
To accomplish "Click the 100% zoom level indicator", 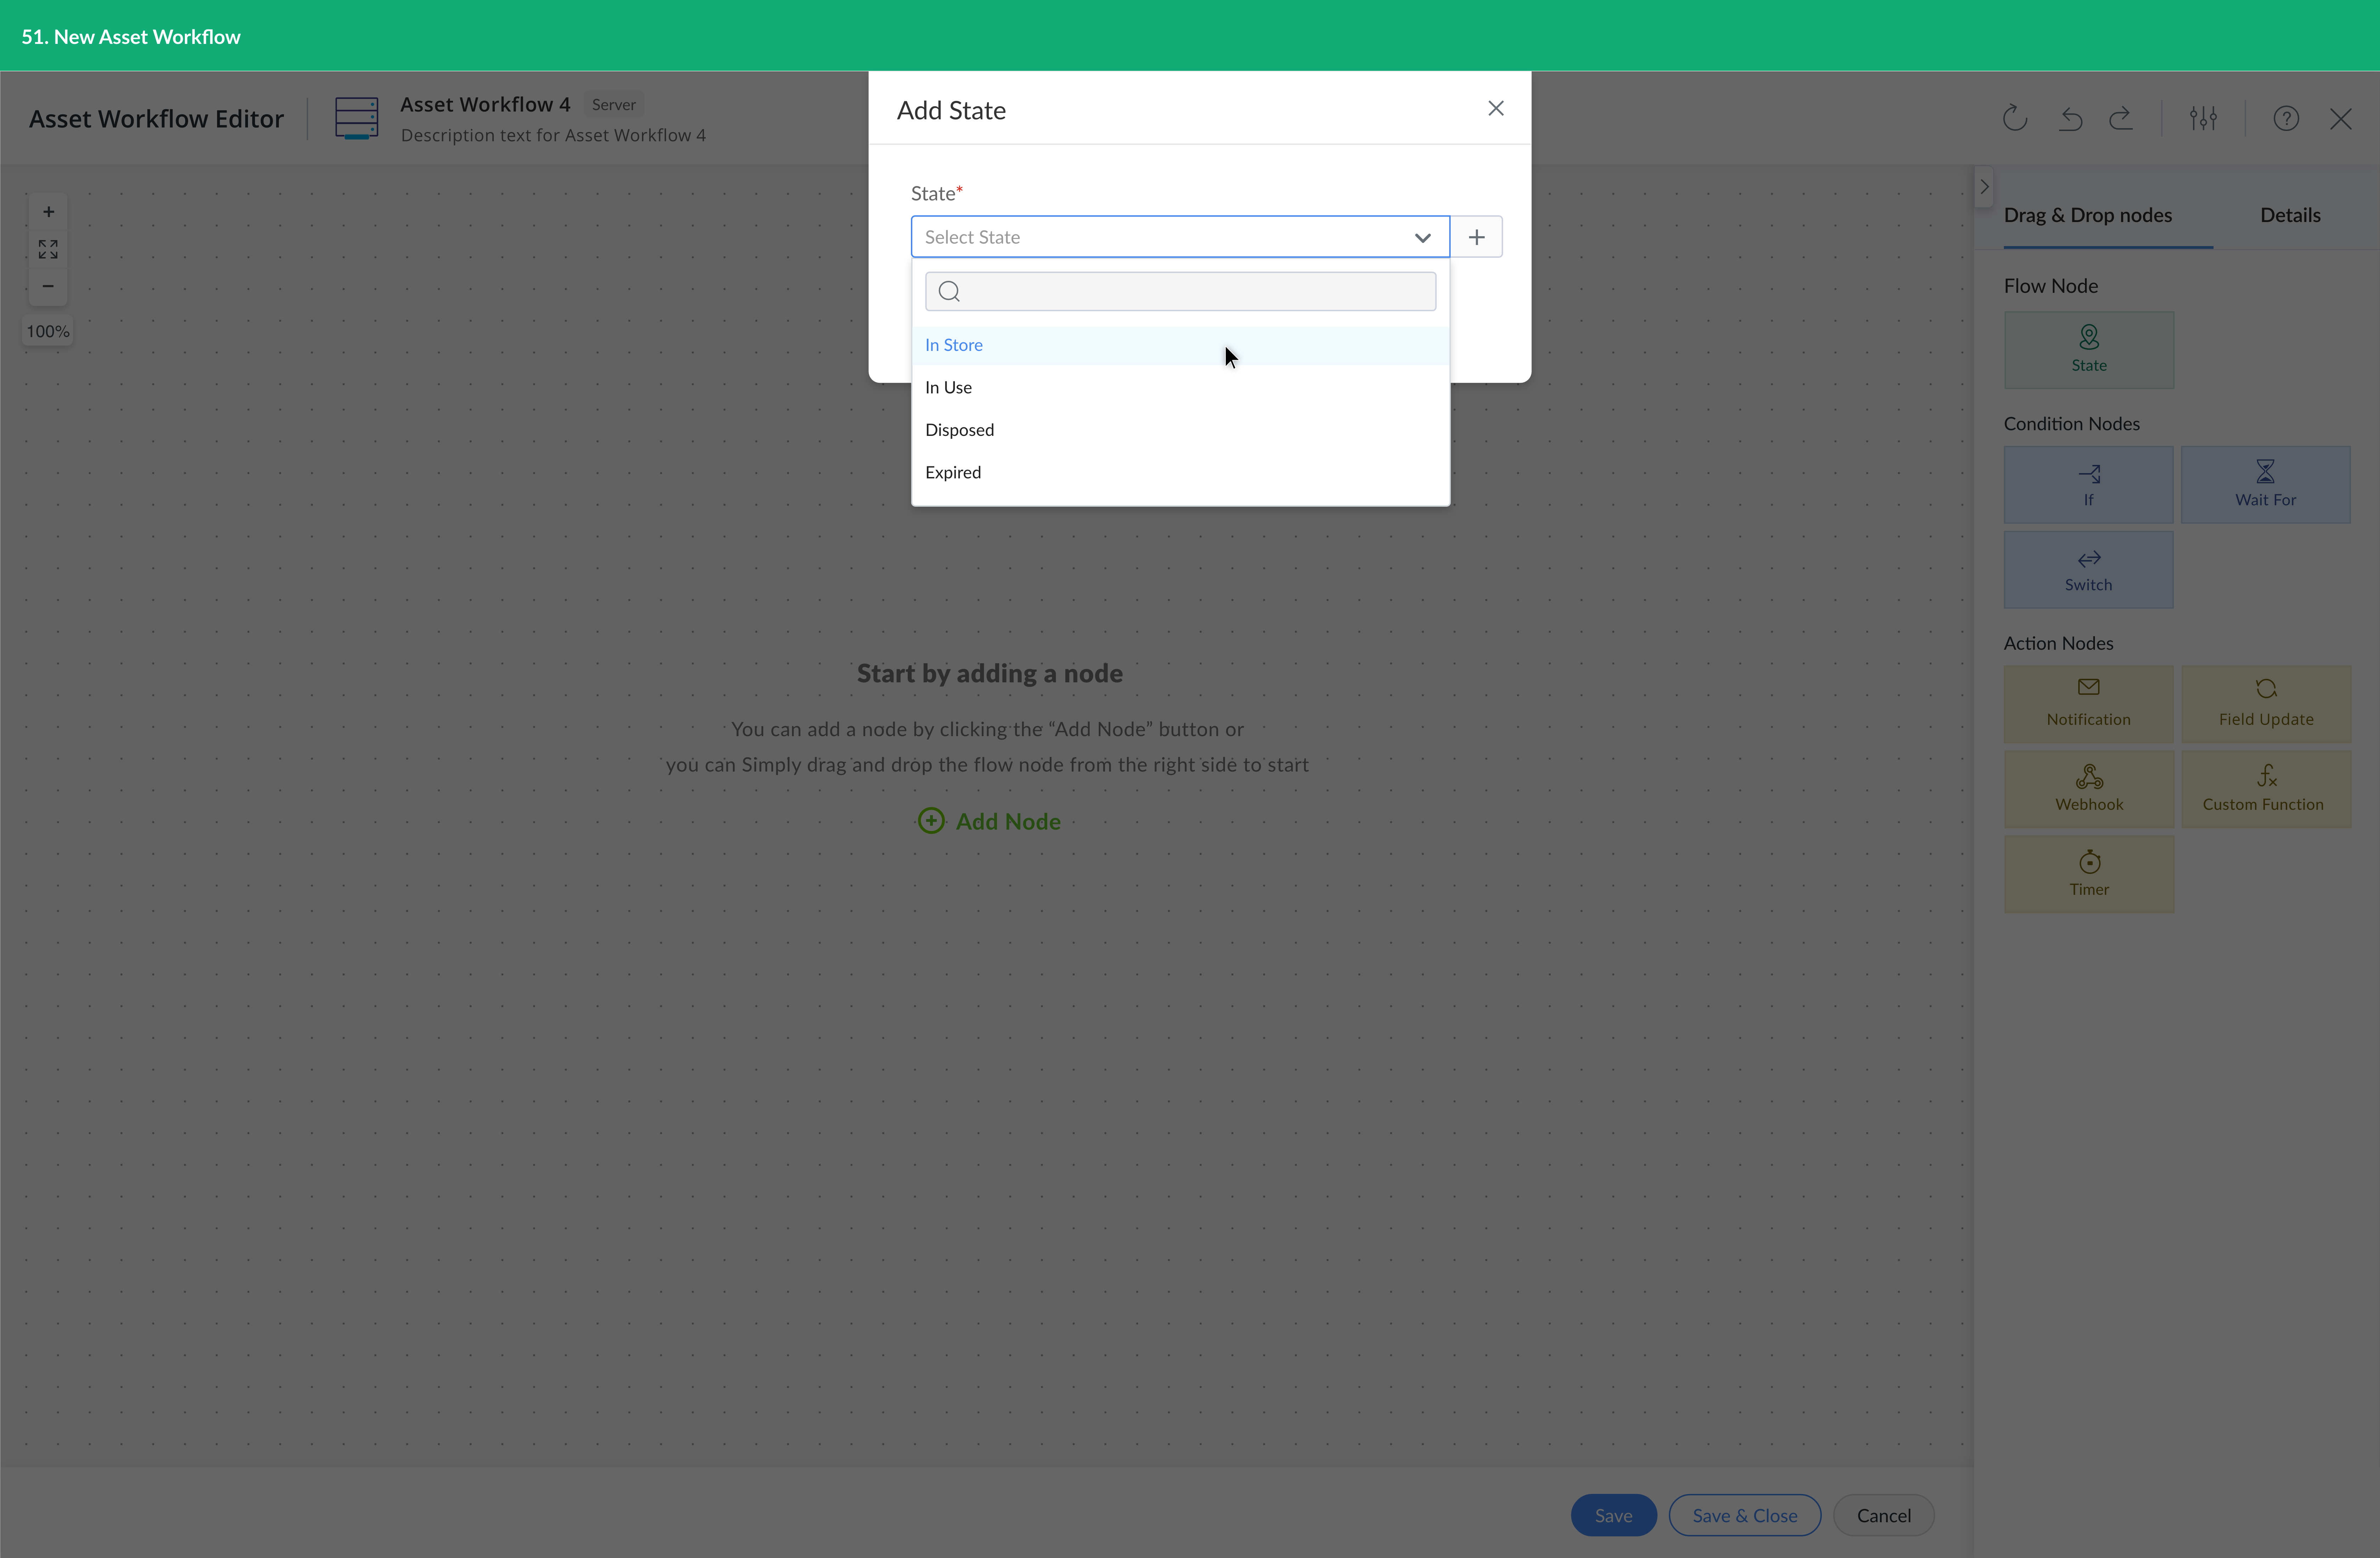I will [48, 331].
